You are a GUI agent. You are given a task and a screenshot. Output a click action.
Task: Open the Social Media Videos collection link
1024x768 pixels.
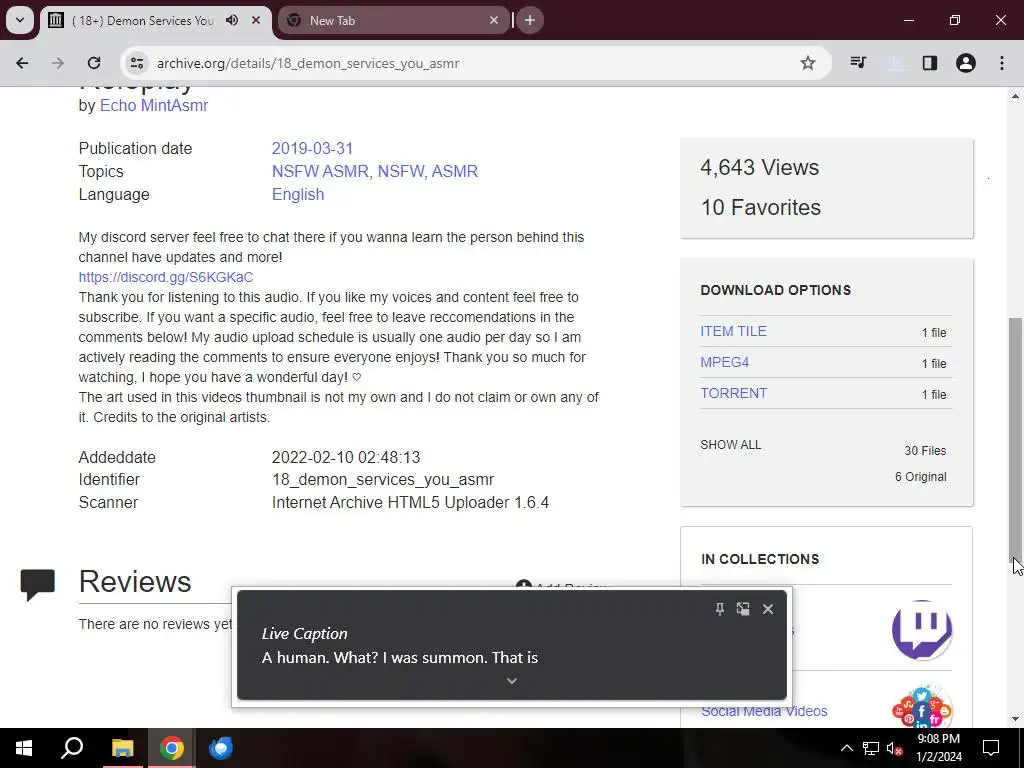(x=764, y=711)
